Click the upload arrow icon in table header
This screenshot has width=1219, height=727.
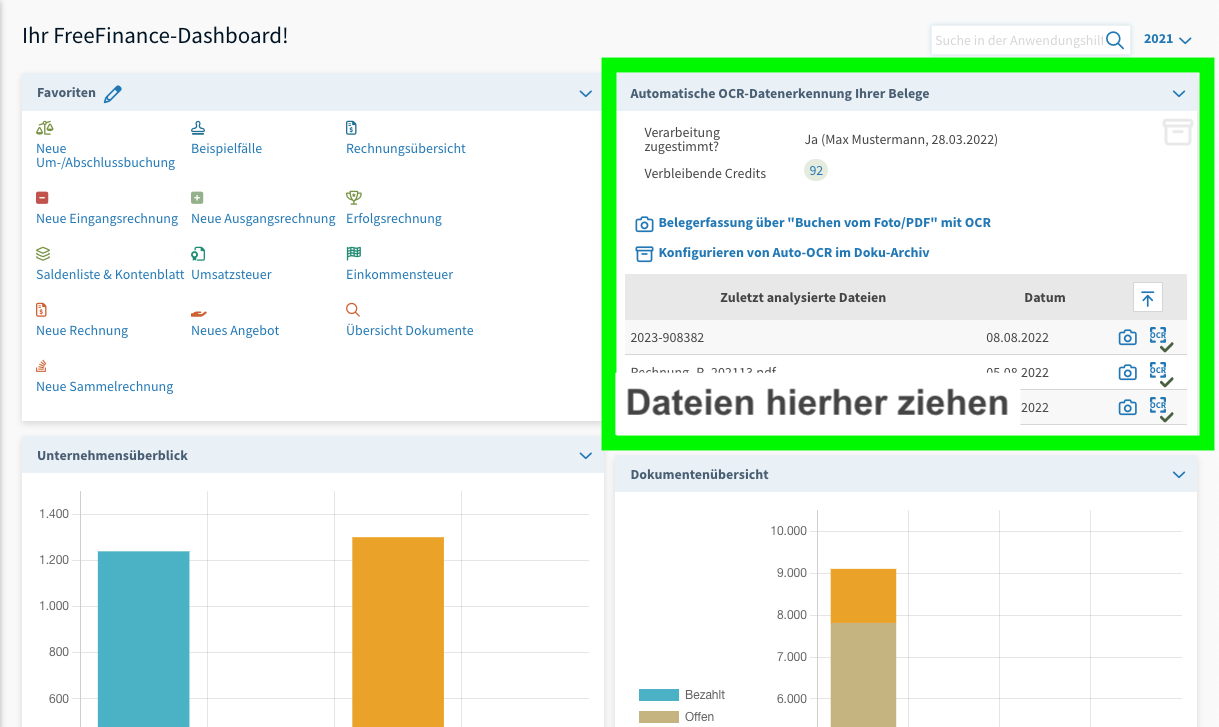click(x=1147, y=298)
